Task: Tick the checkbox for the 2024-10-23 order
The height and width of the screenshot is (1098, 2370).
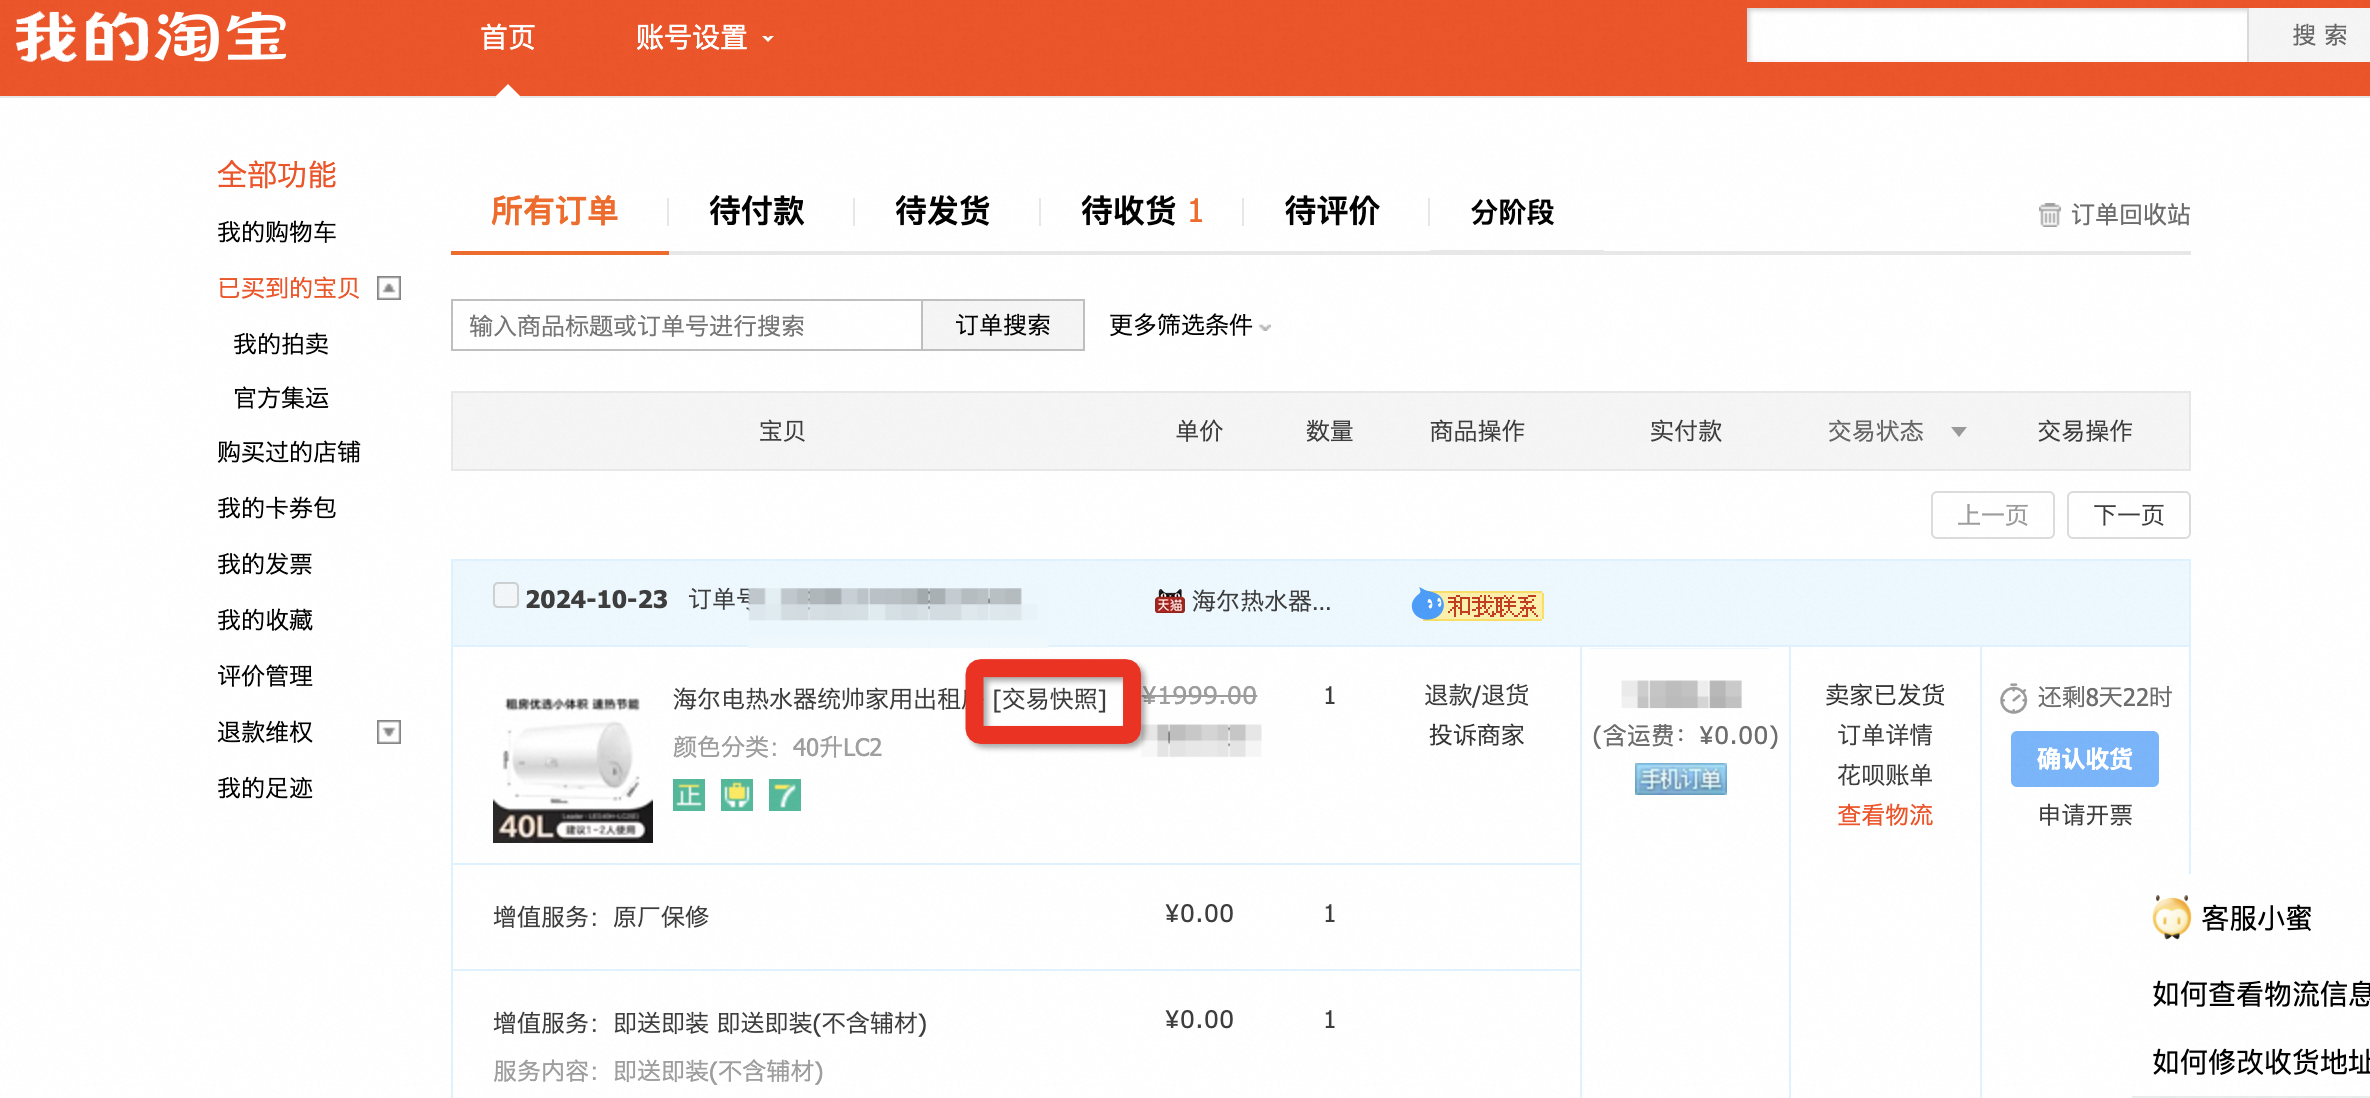Action: pyautogui.click(x=506, y=596)
